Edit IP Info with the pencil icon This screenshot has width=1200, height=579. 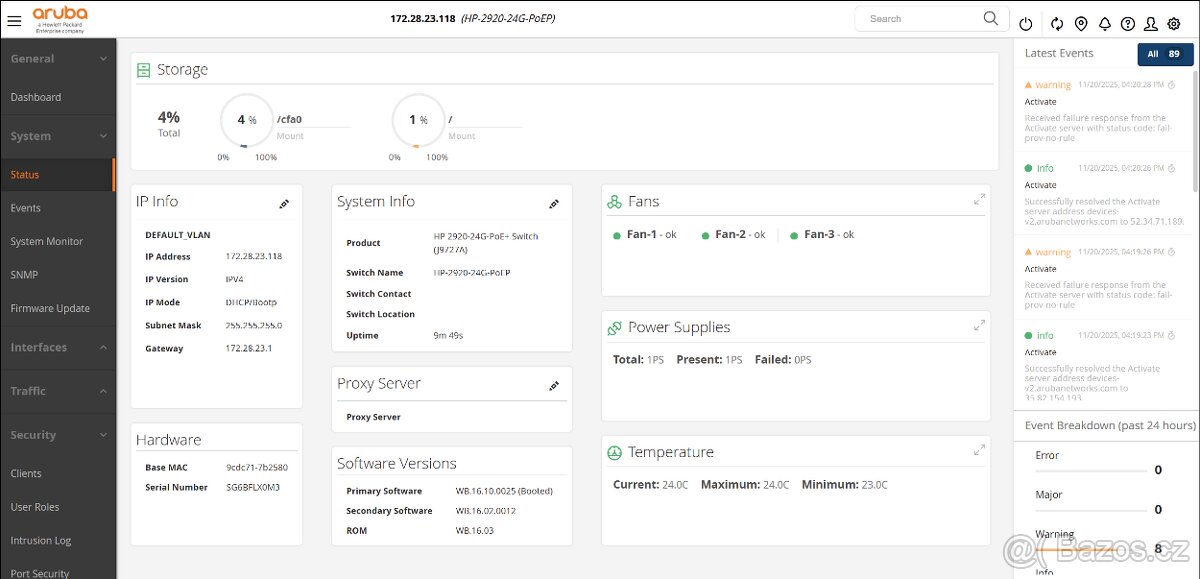pos(284,202)
